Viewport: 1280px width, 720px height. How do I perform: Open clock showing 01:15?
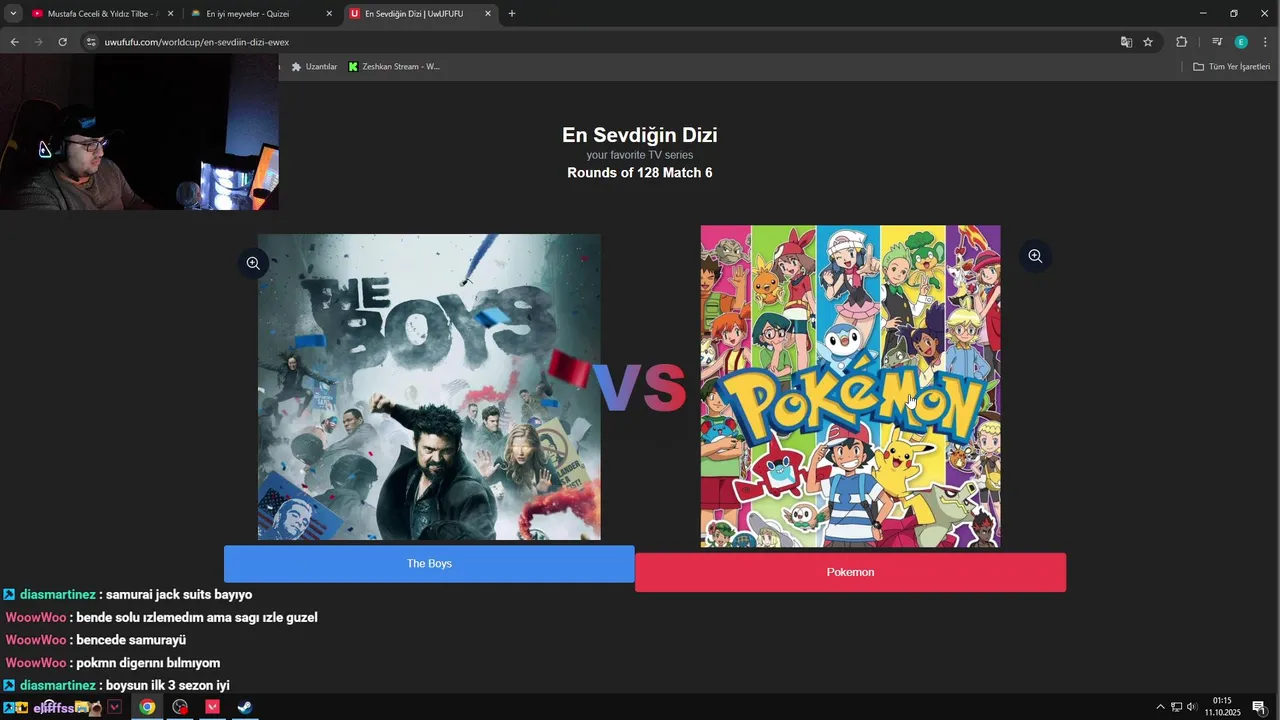(1222, 707)
